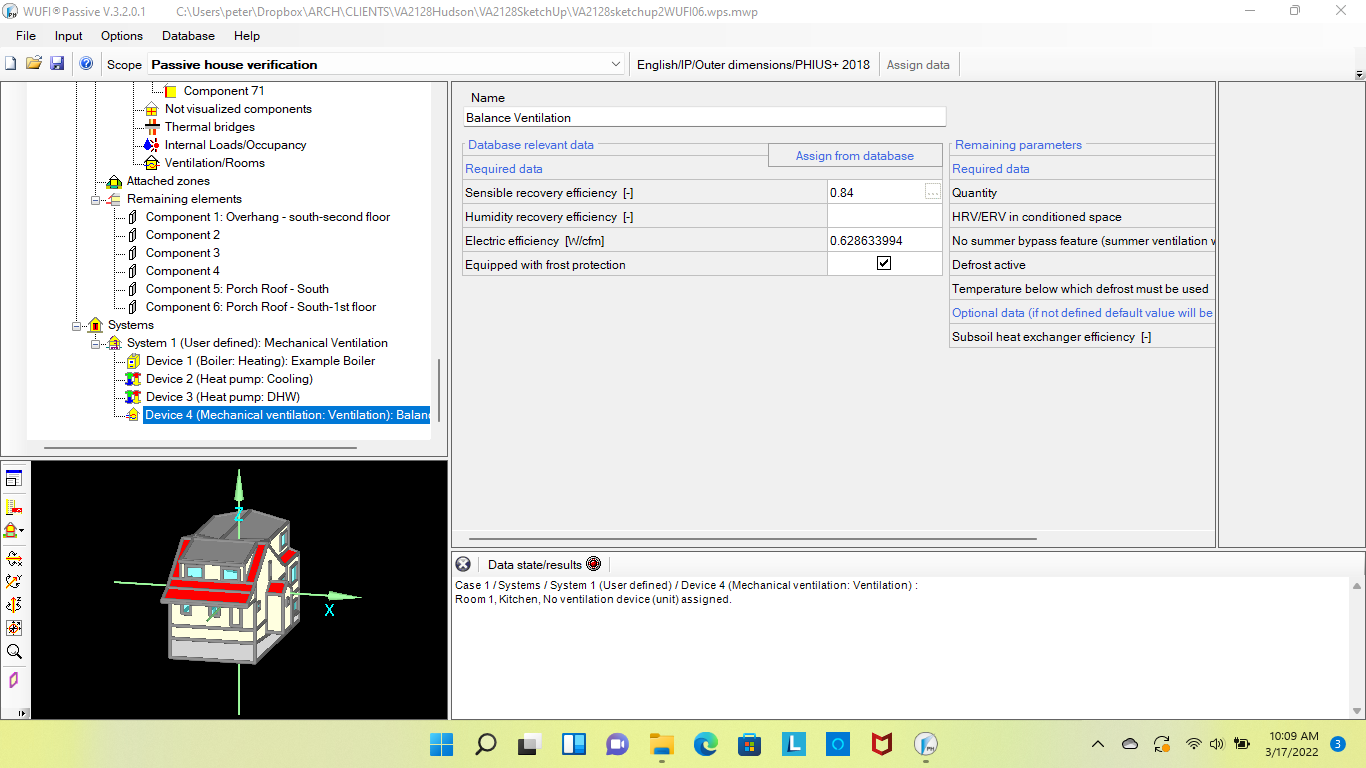Click the center view compass icon

click(13, 628)
